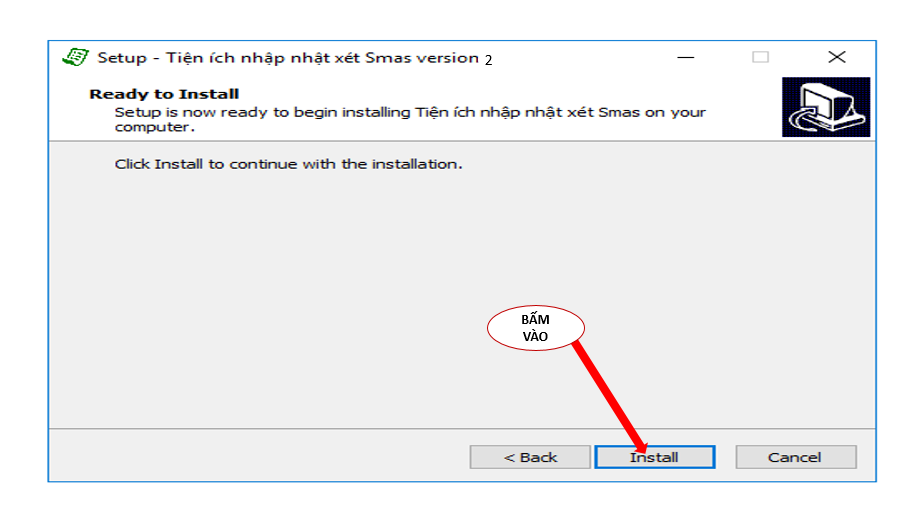This screenshot has width=922, height=517.
Task: Click the green Setup icon in title bar
Action: click(73, 57)
